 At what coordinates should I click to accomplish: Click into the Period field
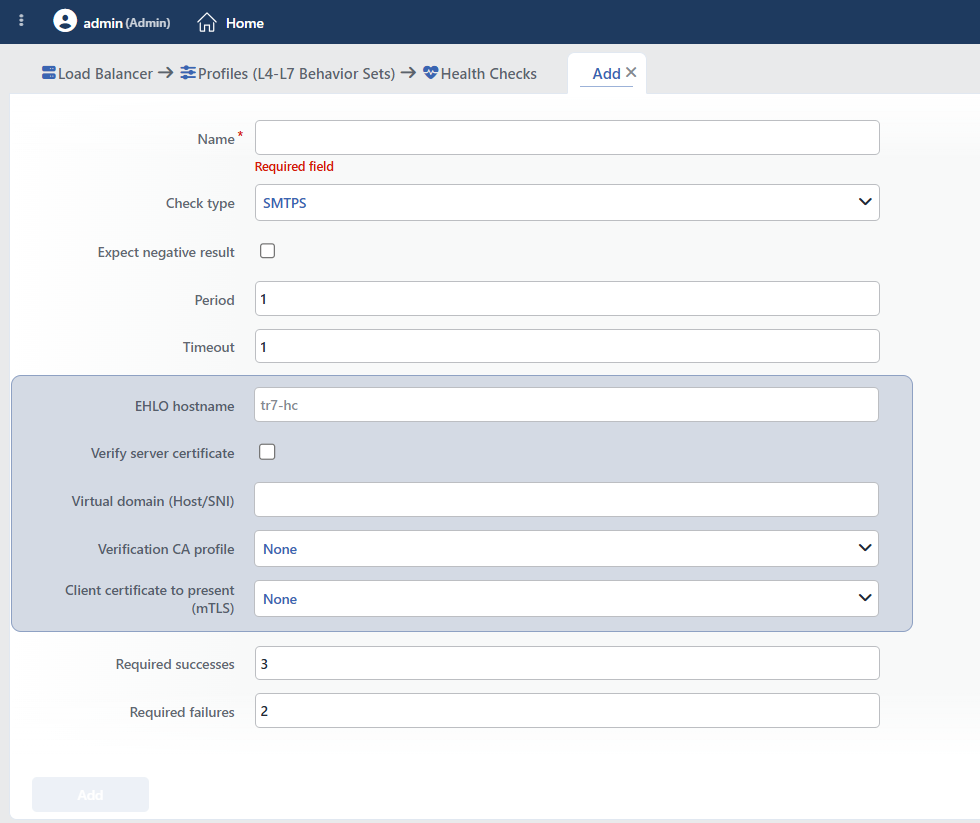point(567,299)
